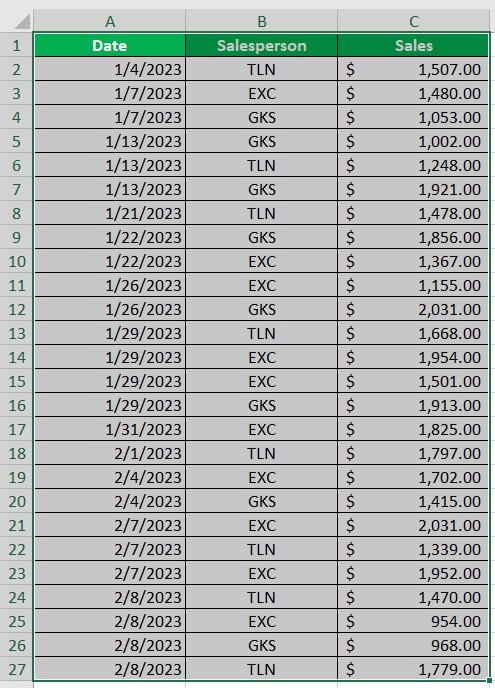This screenshot has height=688, width=495.
Task: Click the cell with date 2/1/2023
Action: (x=110, y=453)
